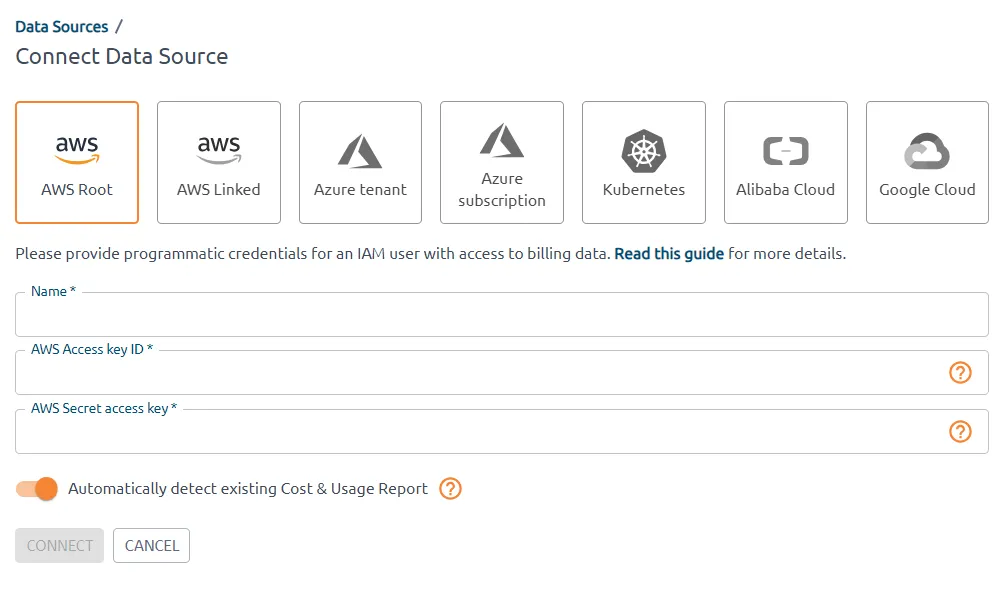
Task: Click the CANCEL button
Action: pos(151,545)
